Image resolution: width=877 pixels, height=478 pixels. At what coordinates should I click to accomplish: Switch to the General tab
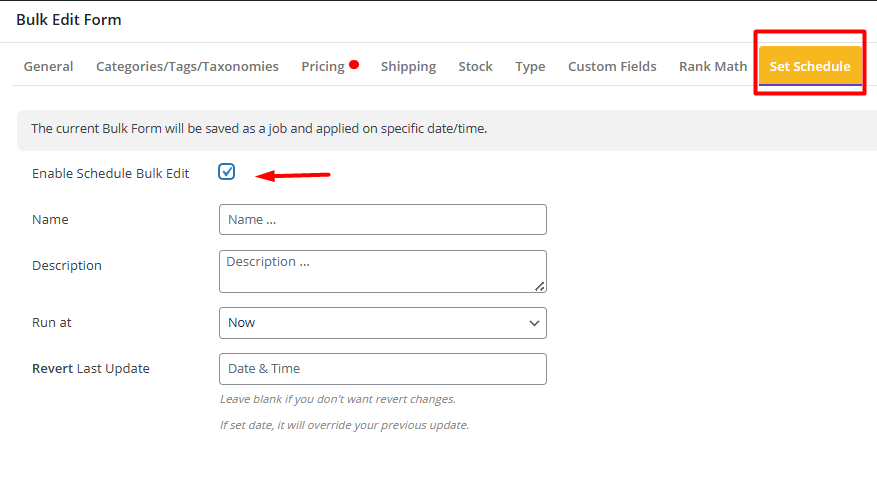click(48, 67)
